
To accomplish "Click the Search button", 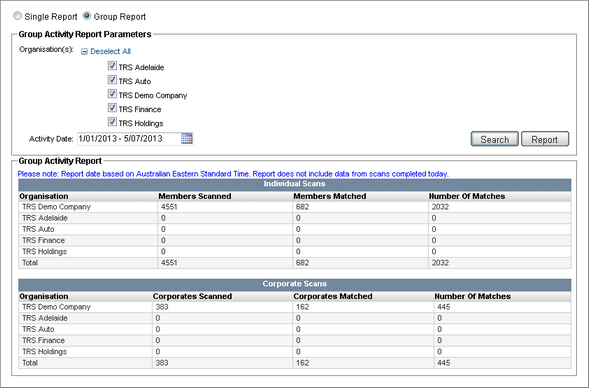I will 495,139.
